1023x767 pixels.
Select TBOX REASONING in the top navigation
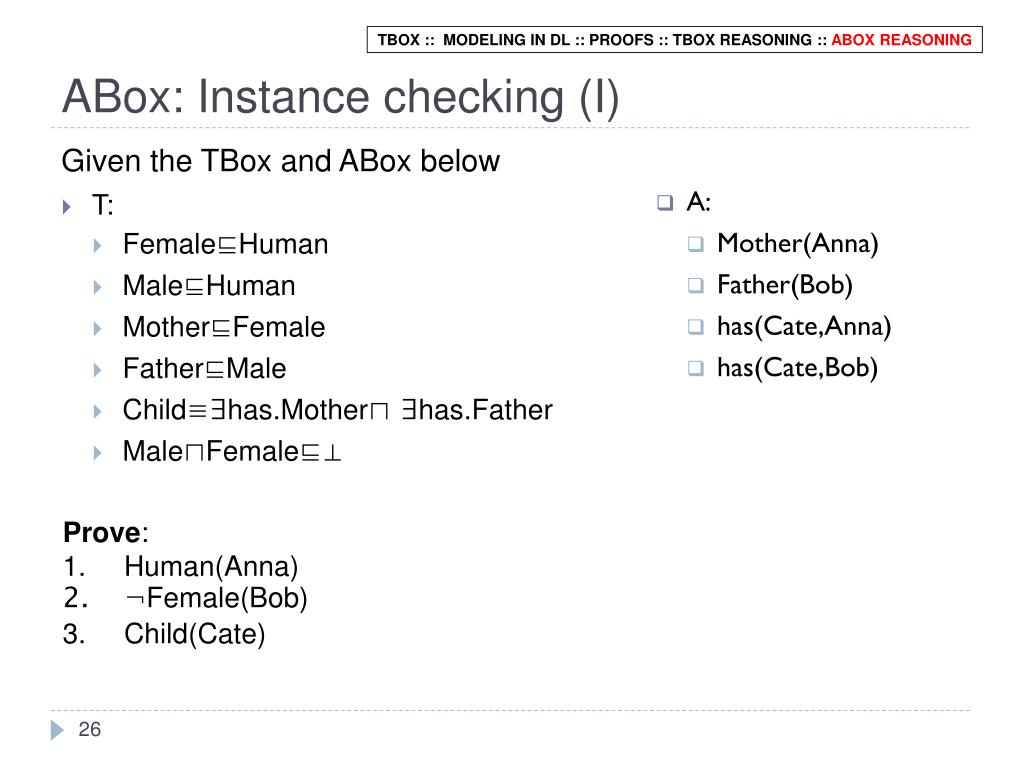click(x=742, y=40)
